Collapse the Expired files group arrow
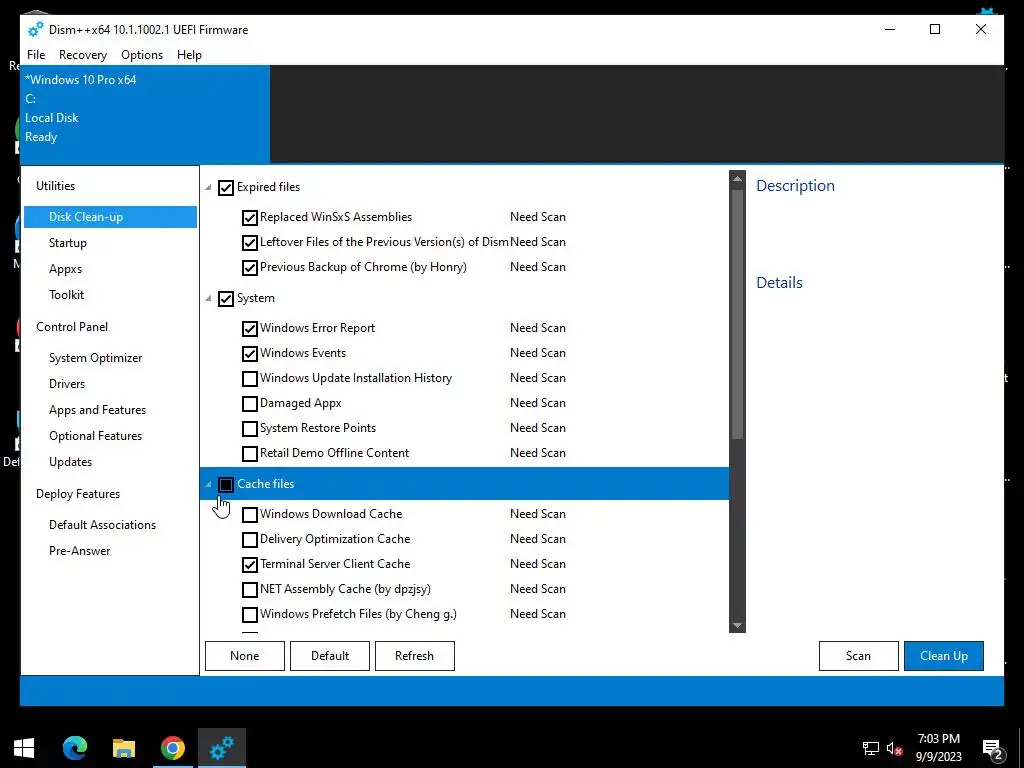 click(x=208, y=187)
